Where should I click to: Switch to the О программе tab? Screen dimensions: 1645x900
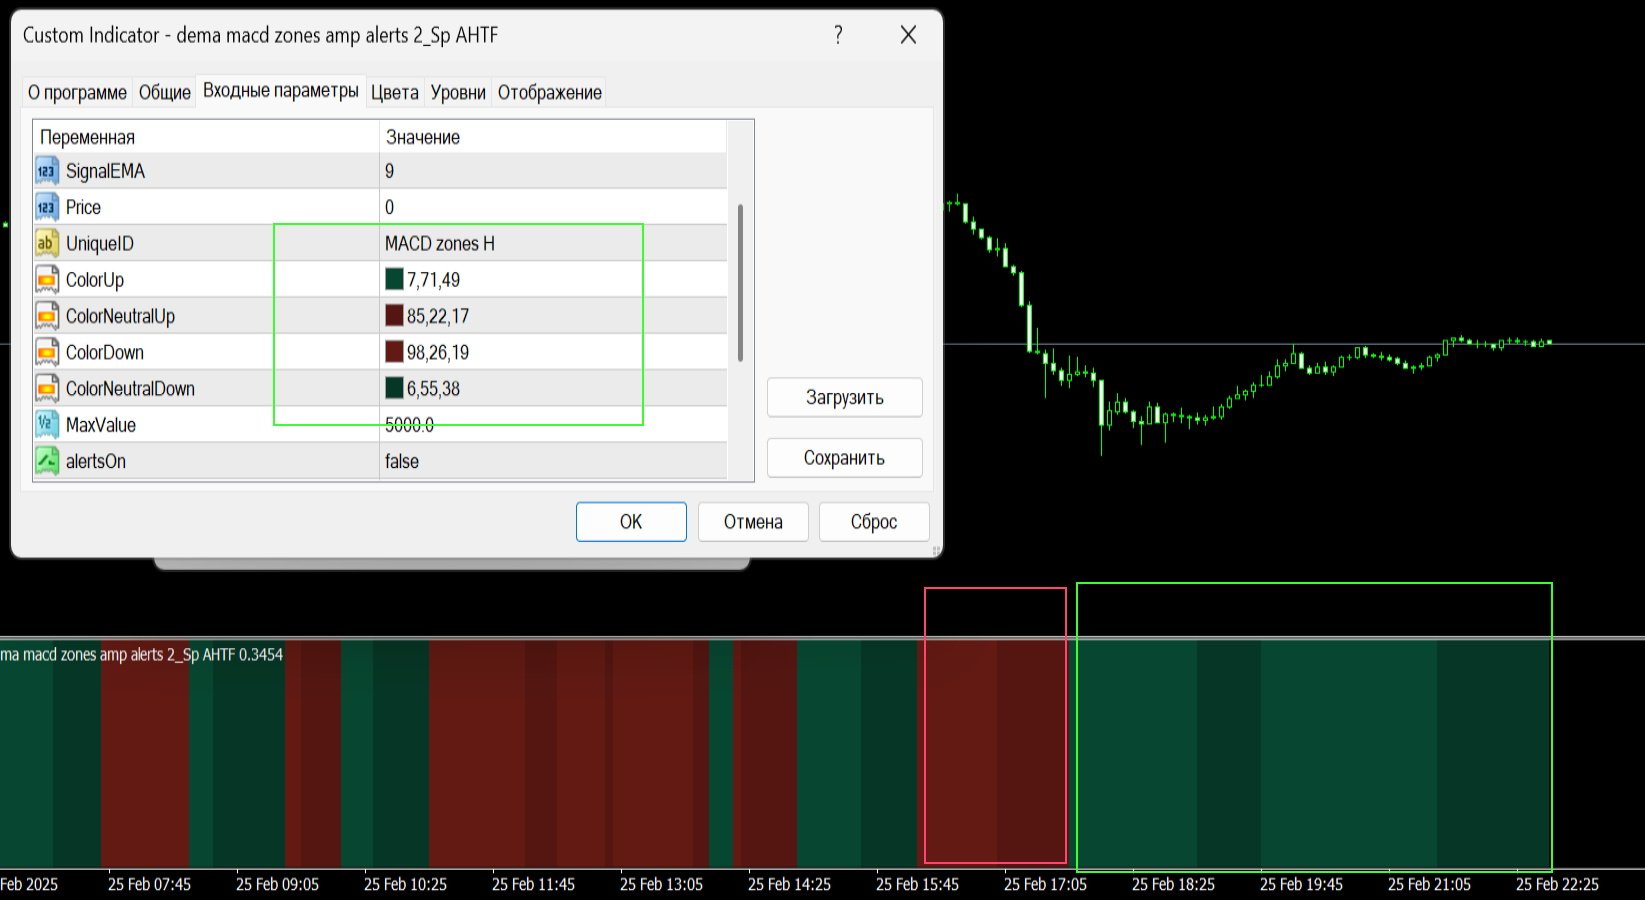(x=77, y=92)
